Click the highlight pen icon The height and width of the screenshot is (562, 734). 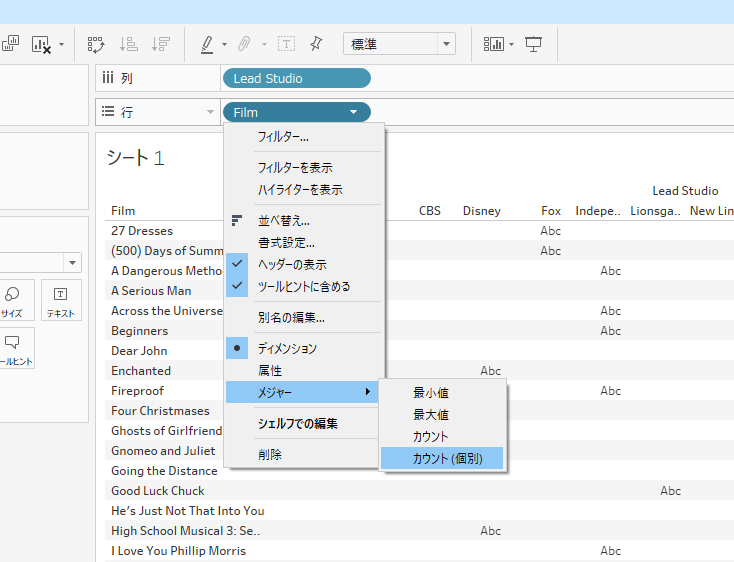coord(207,44)
